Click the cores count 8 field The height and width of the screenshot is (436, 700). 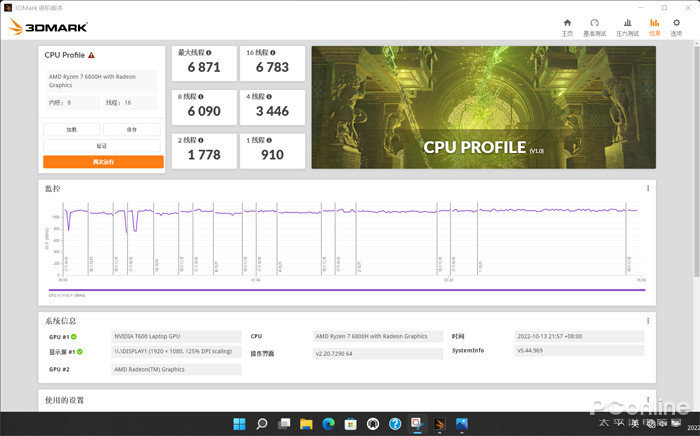click(x=73, y=103)
